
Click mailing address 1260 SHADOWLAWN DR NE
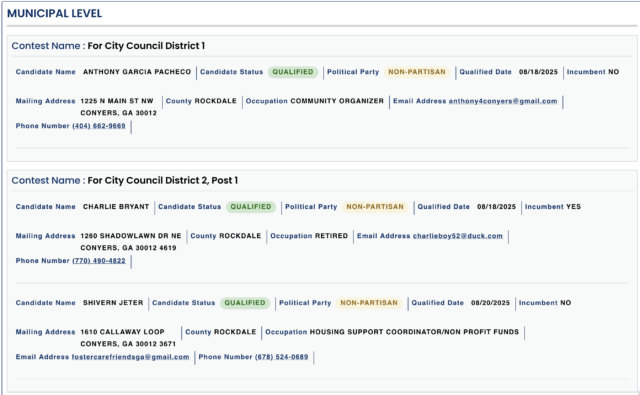[x=131, y=235]
